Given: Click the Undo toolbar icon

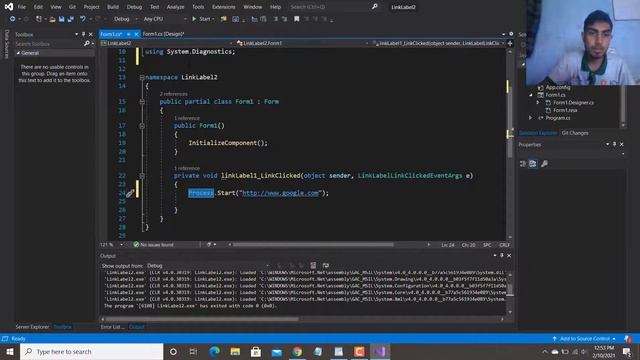Looking at the screenshot, I should coord(83,19).
